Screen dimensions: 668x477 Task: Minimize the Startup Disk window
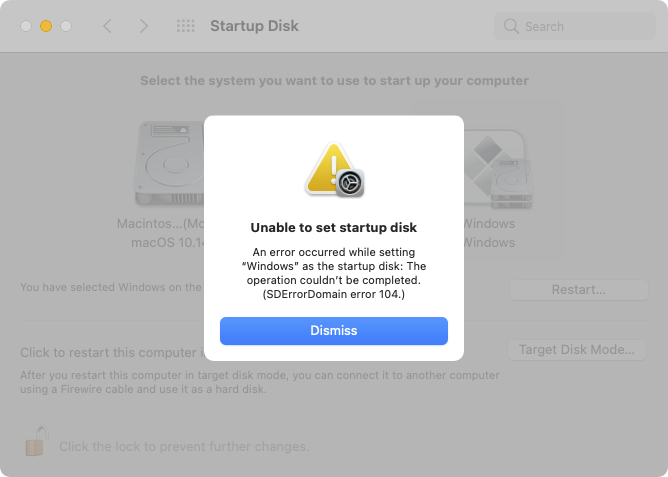point(45,26)
